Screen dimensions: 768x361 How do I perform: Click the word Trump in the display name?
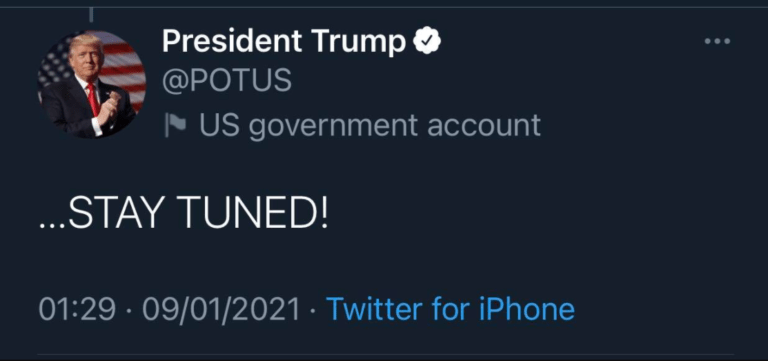coord(360,42)
